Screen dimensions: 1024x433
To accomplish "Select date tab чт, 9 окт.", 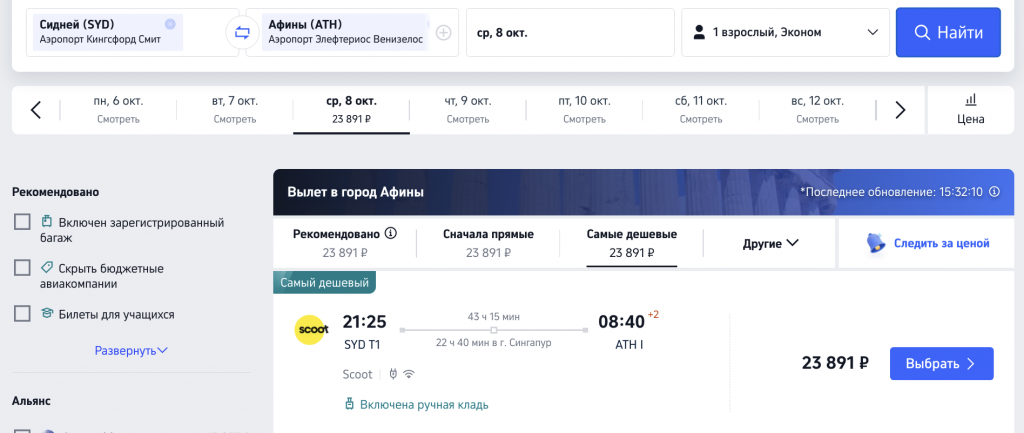I will coord(468,110).
